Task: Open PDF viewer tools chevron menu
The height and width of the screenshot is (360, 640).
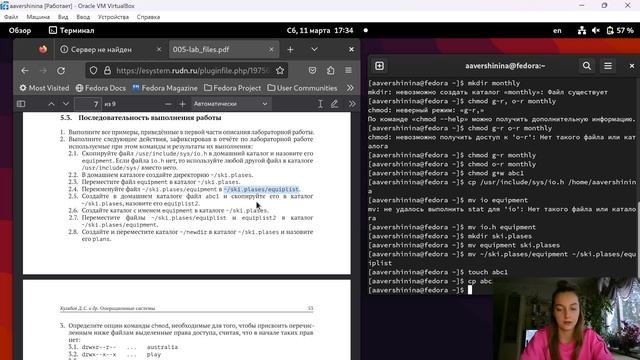Action: [352, 104]
